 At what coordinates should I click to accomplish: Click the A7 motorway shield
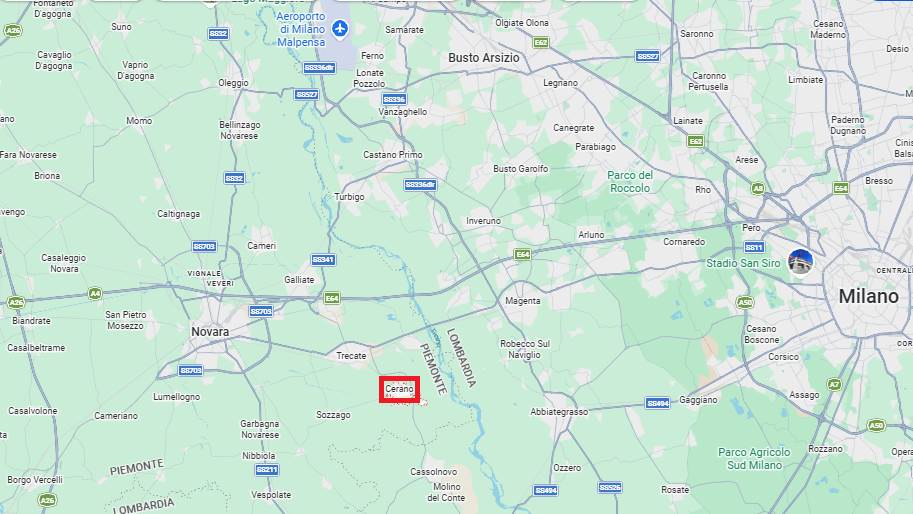click(x=834, y=384)
